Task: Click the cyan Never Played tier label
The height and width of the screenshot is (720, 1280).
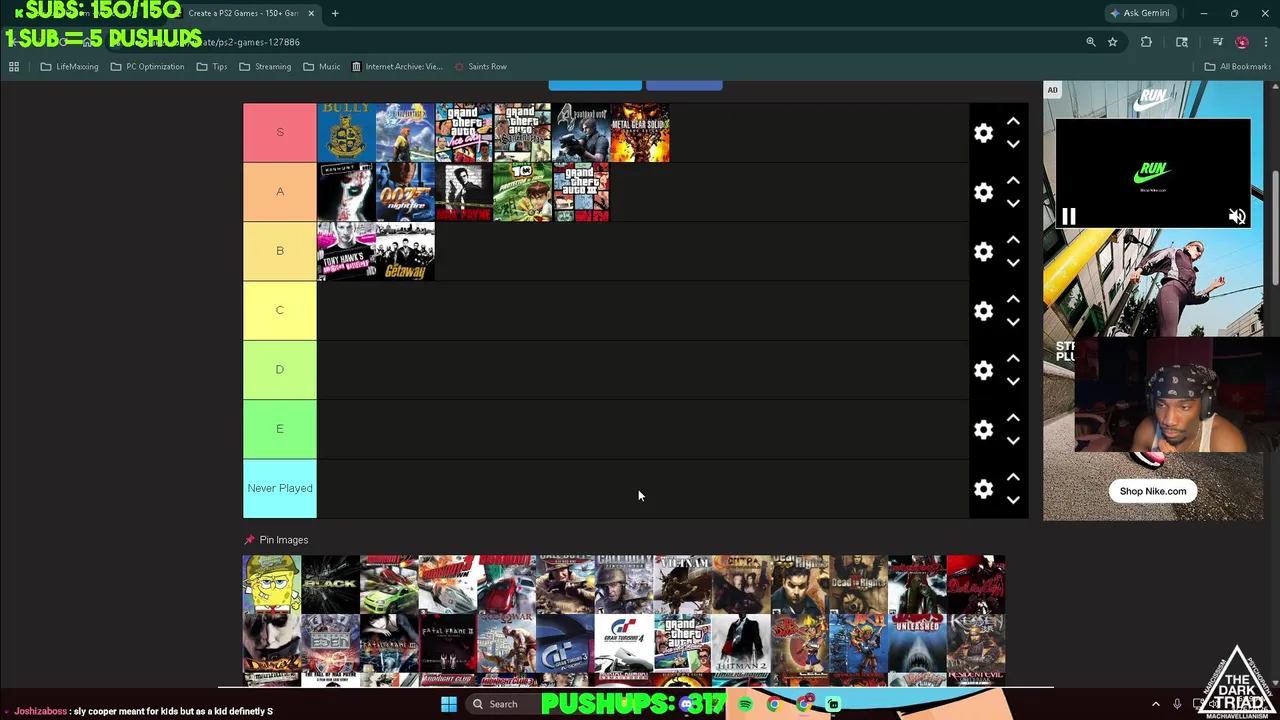Action: (x=280, y=488)
